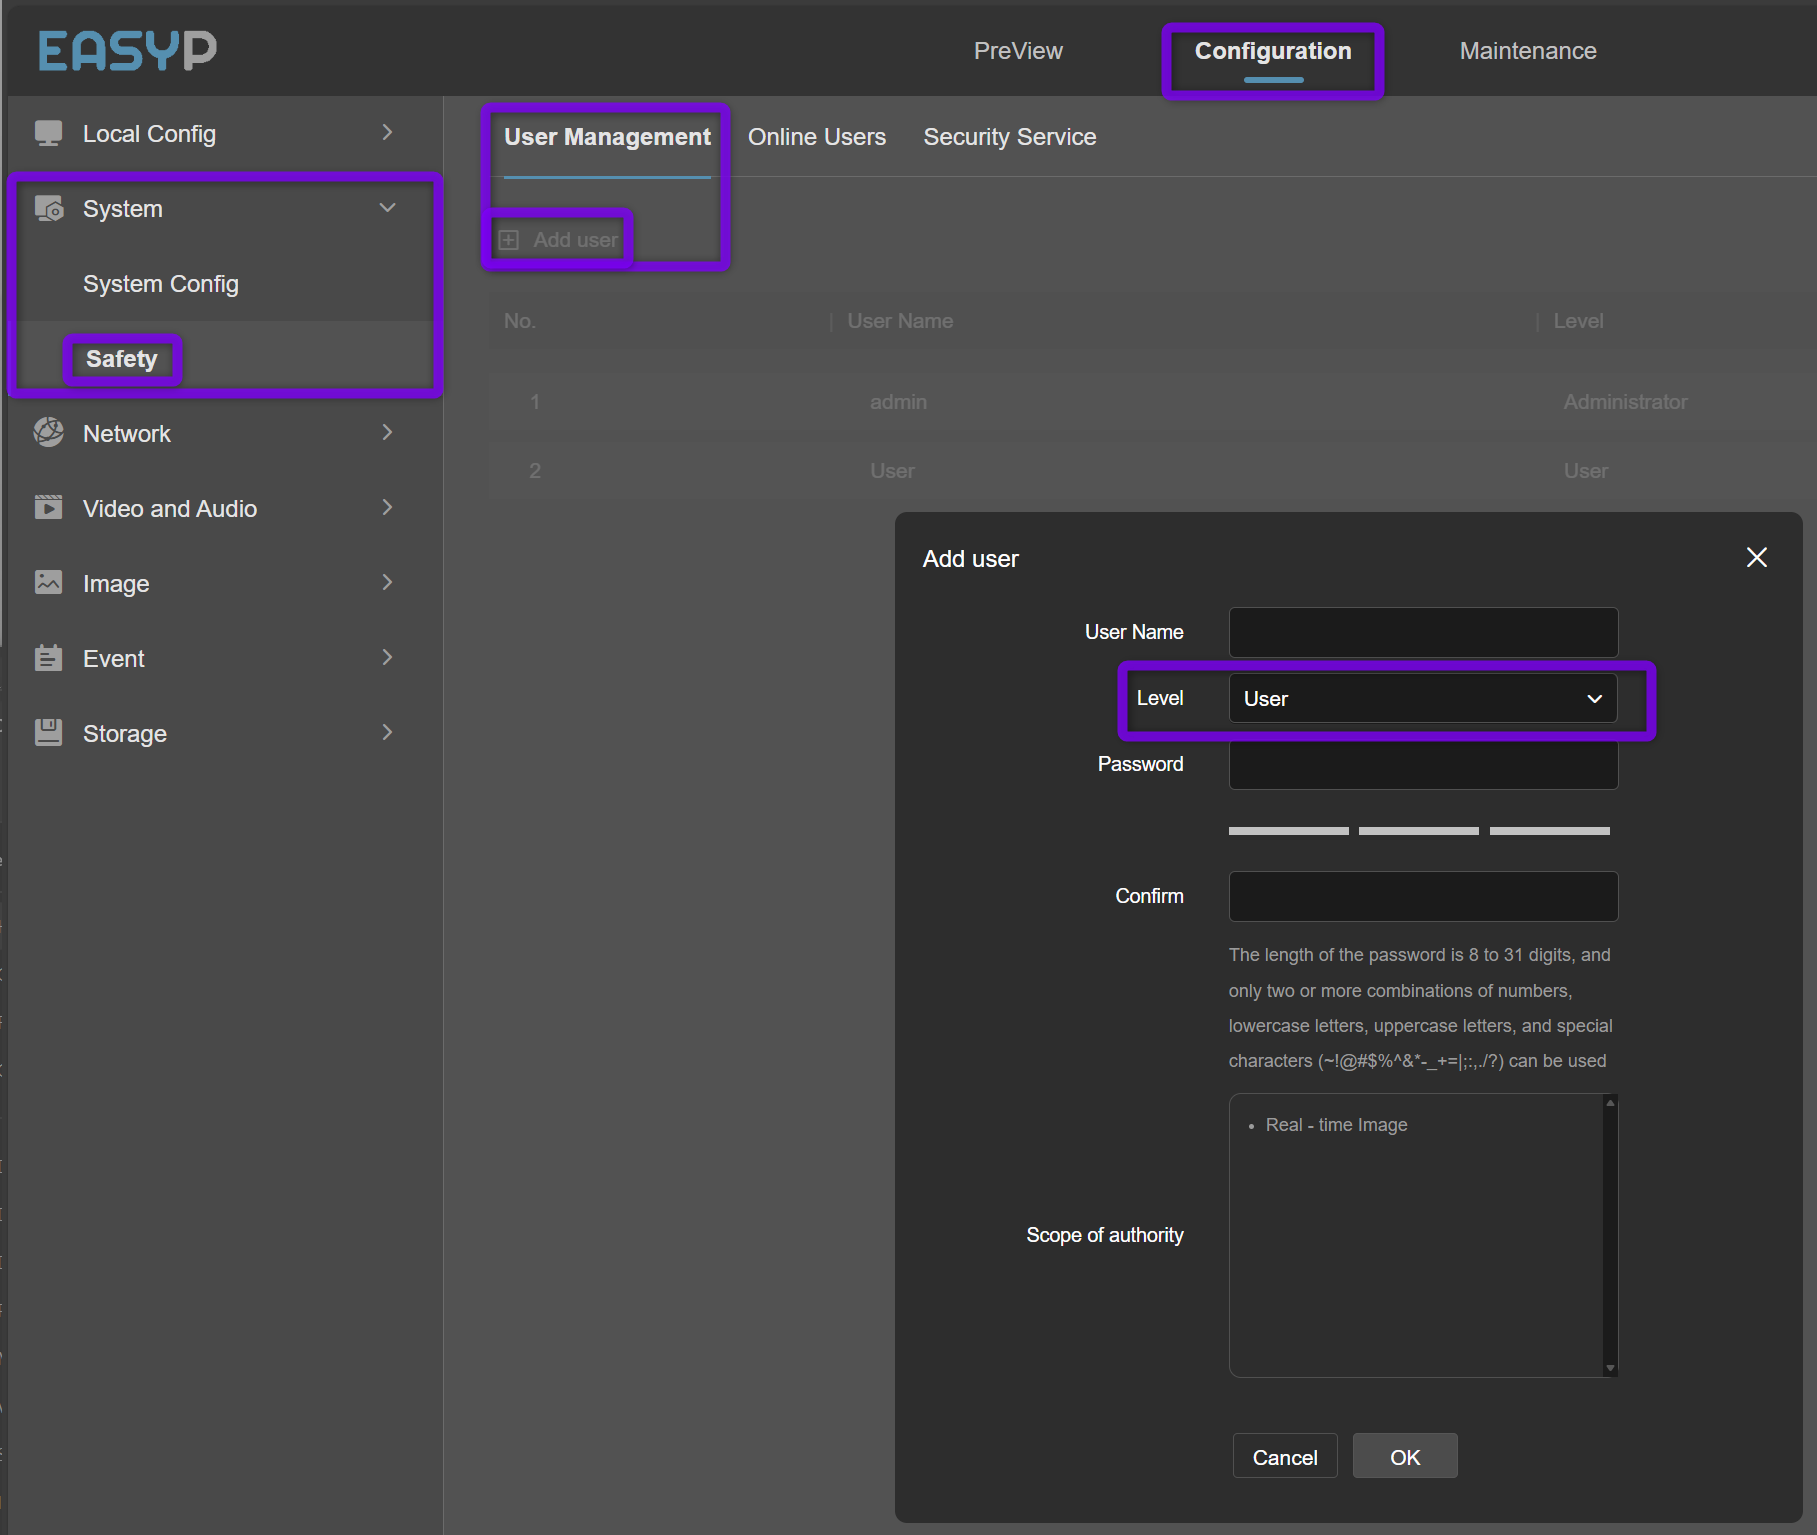Click the Level column header
Image resolution: width=1817 pixels, height=1535 pixels.
click(x=1578, y=321)
